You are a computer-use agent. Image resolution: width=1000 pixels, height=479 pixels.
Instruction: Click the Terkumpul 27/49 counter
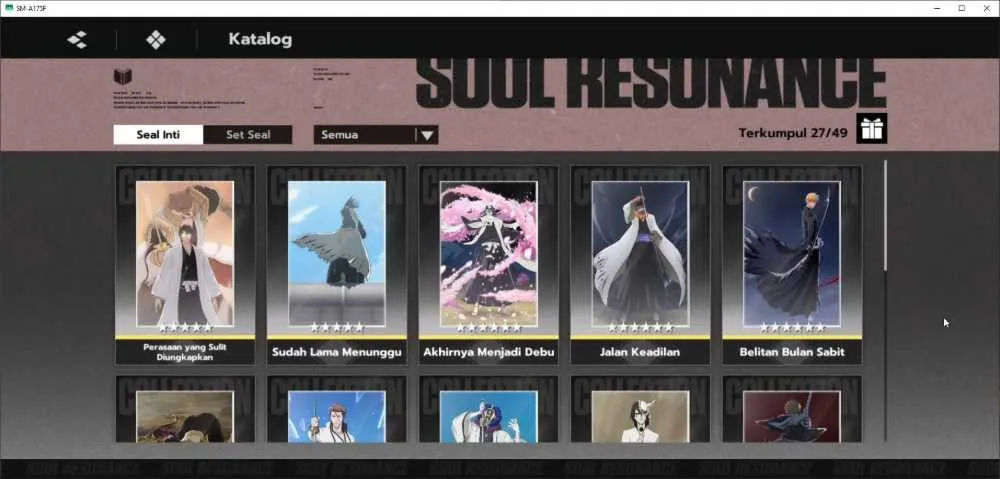pos(793,133)
